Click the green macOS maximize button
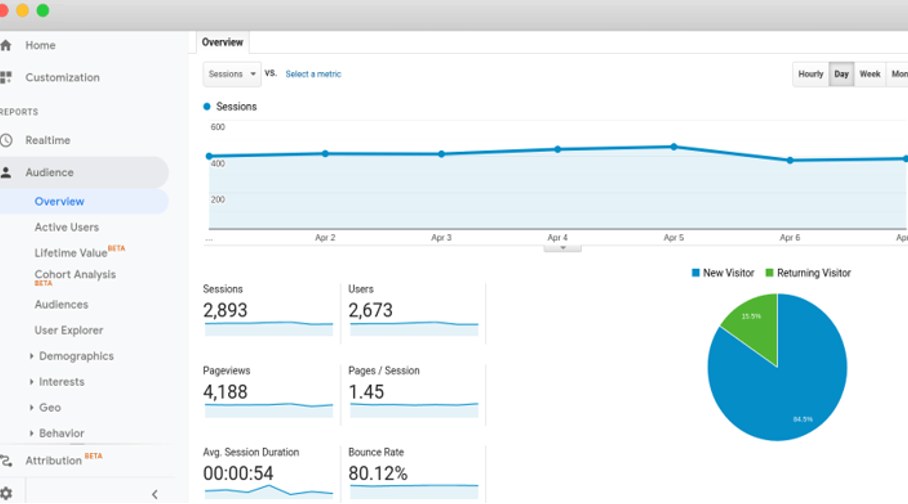The height and width of the screenshot is (504, 908). coord(42,11)
